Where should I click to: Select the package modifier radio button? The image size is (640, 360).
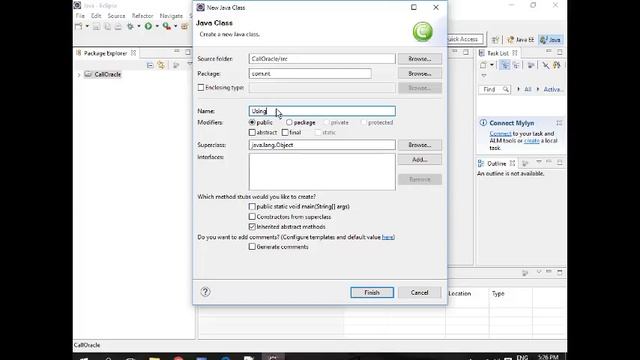coord(289,122)
